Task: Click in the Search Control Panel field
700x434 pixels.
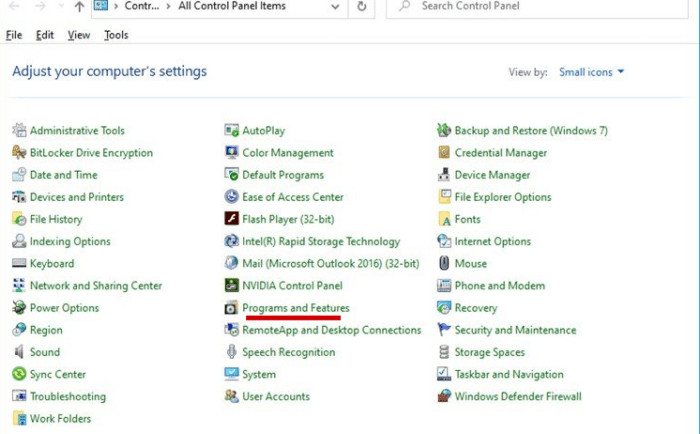Action: 537,6
